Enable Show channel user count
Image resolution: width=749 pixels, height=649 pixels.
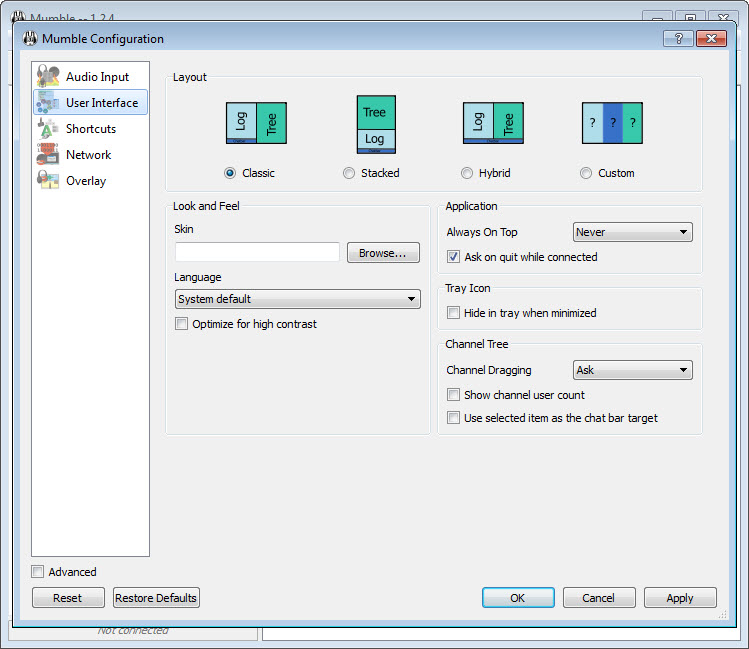tap(453, 395)
